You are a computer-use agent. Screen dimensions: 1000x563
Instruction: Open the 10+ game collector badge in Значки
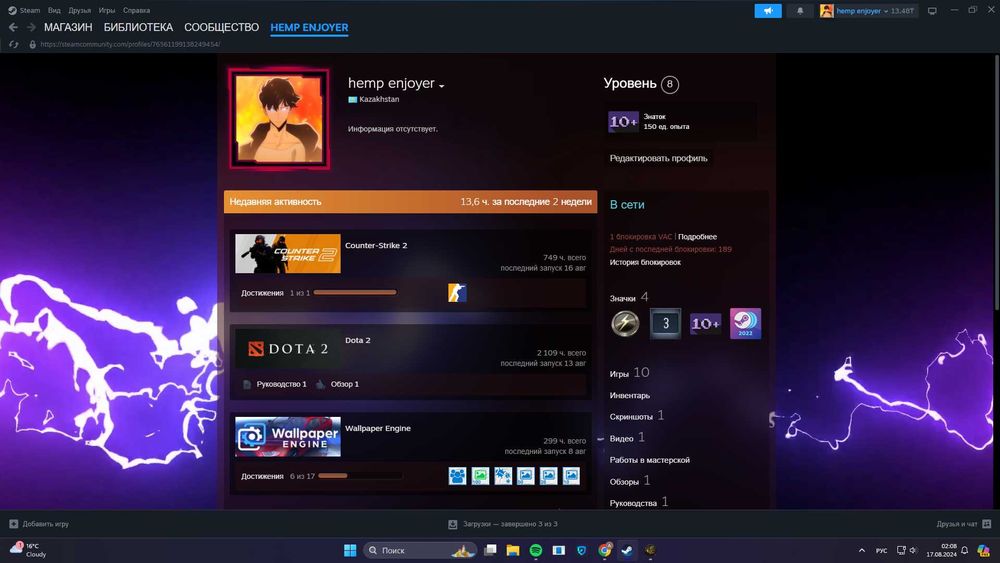[705, 323]
